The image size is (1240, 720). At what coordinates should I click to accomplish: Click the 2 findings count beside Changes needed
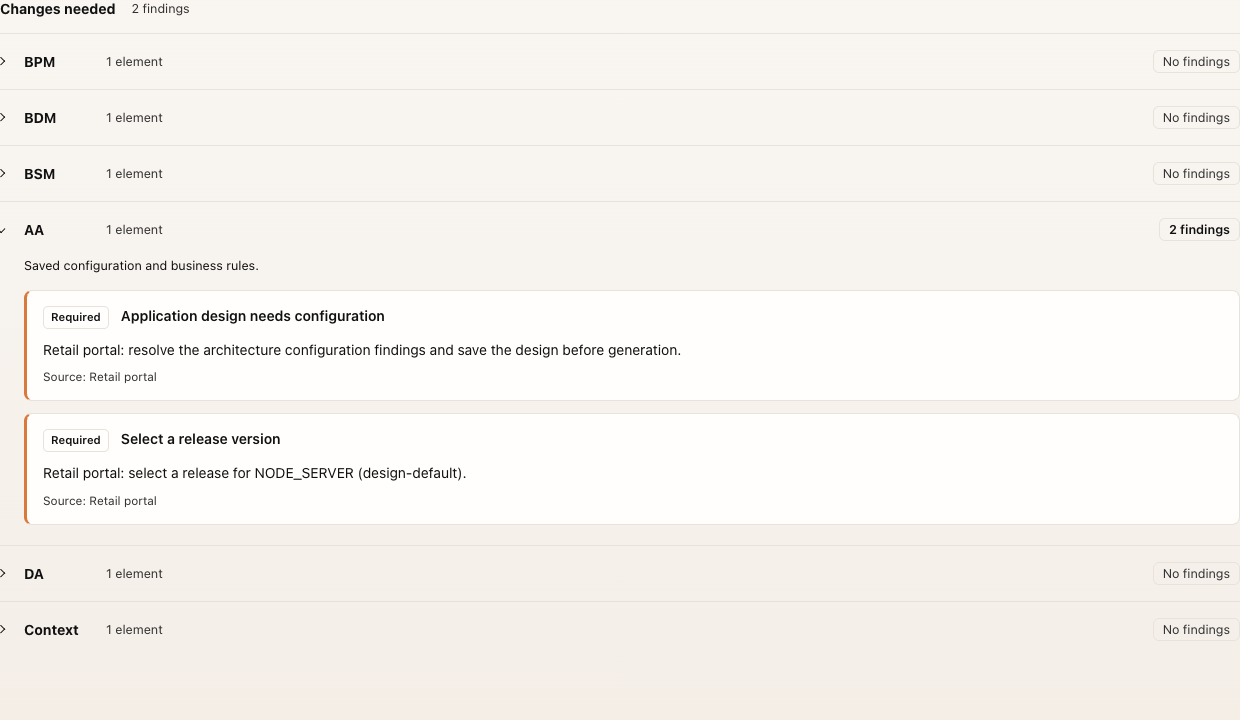point(160,9)
